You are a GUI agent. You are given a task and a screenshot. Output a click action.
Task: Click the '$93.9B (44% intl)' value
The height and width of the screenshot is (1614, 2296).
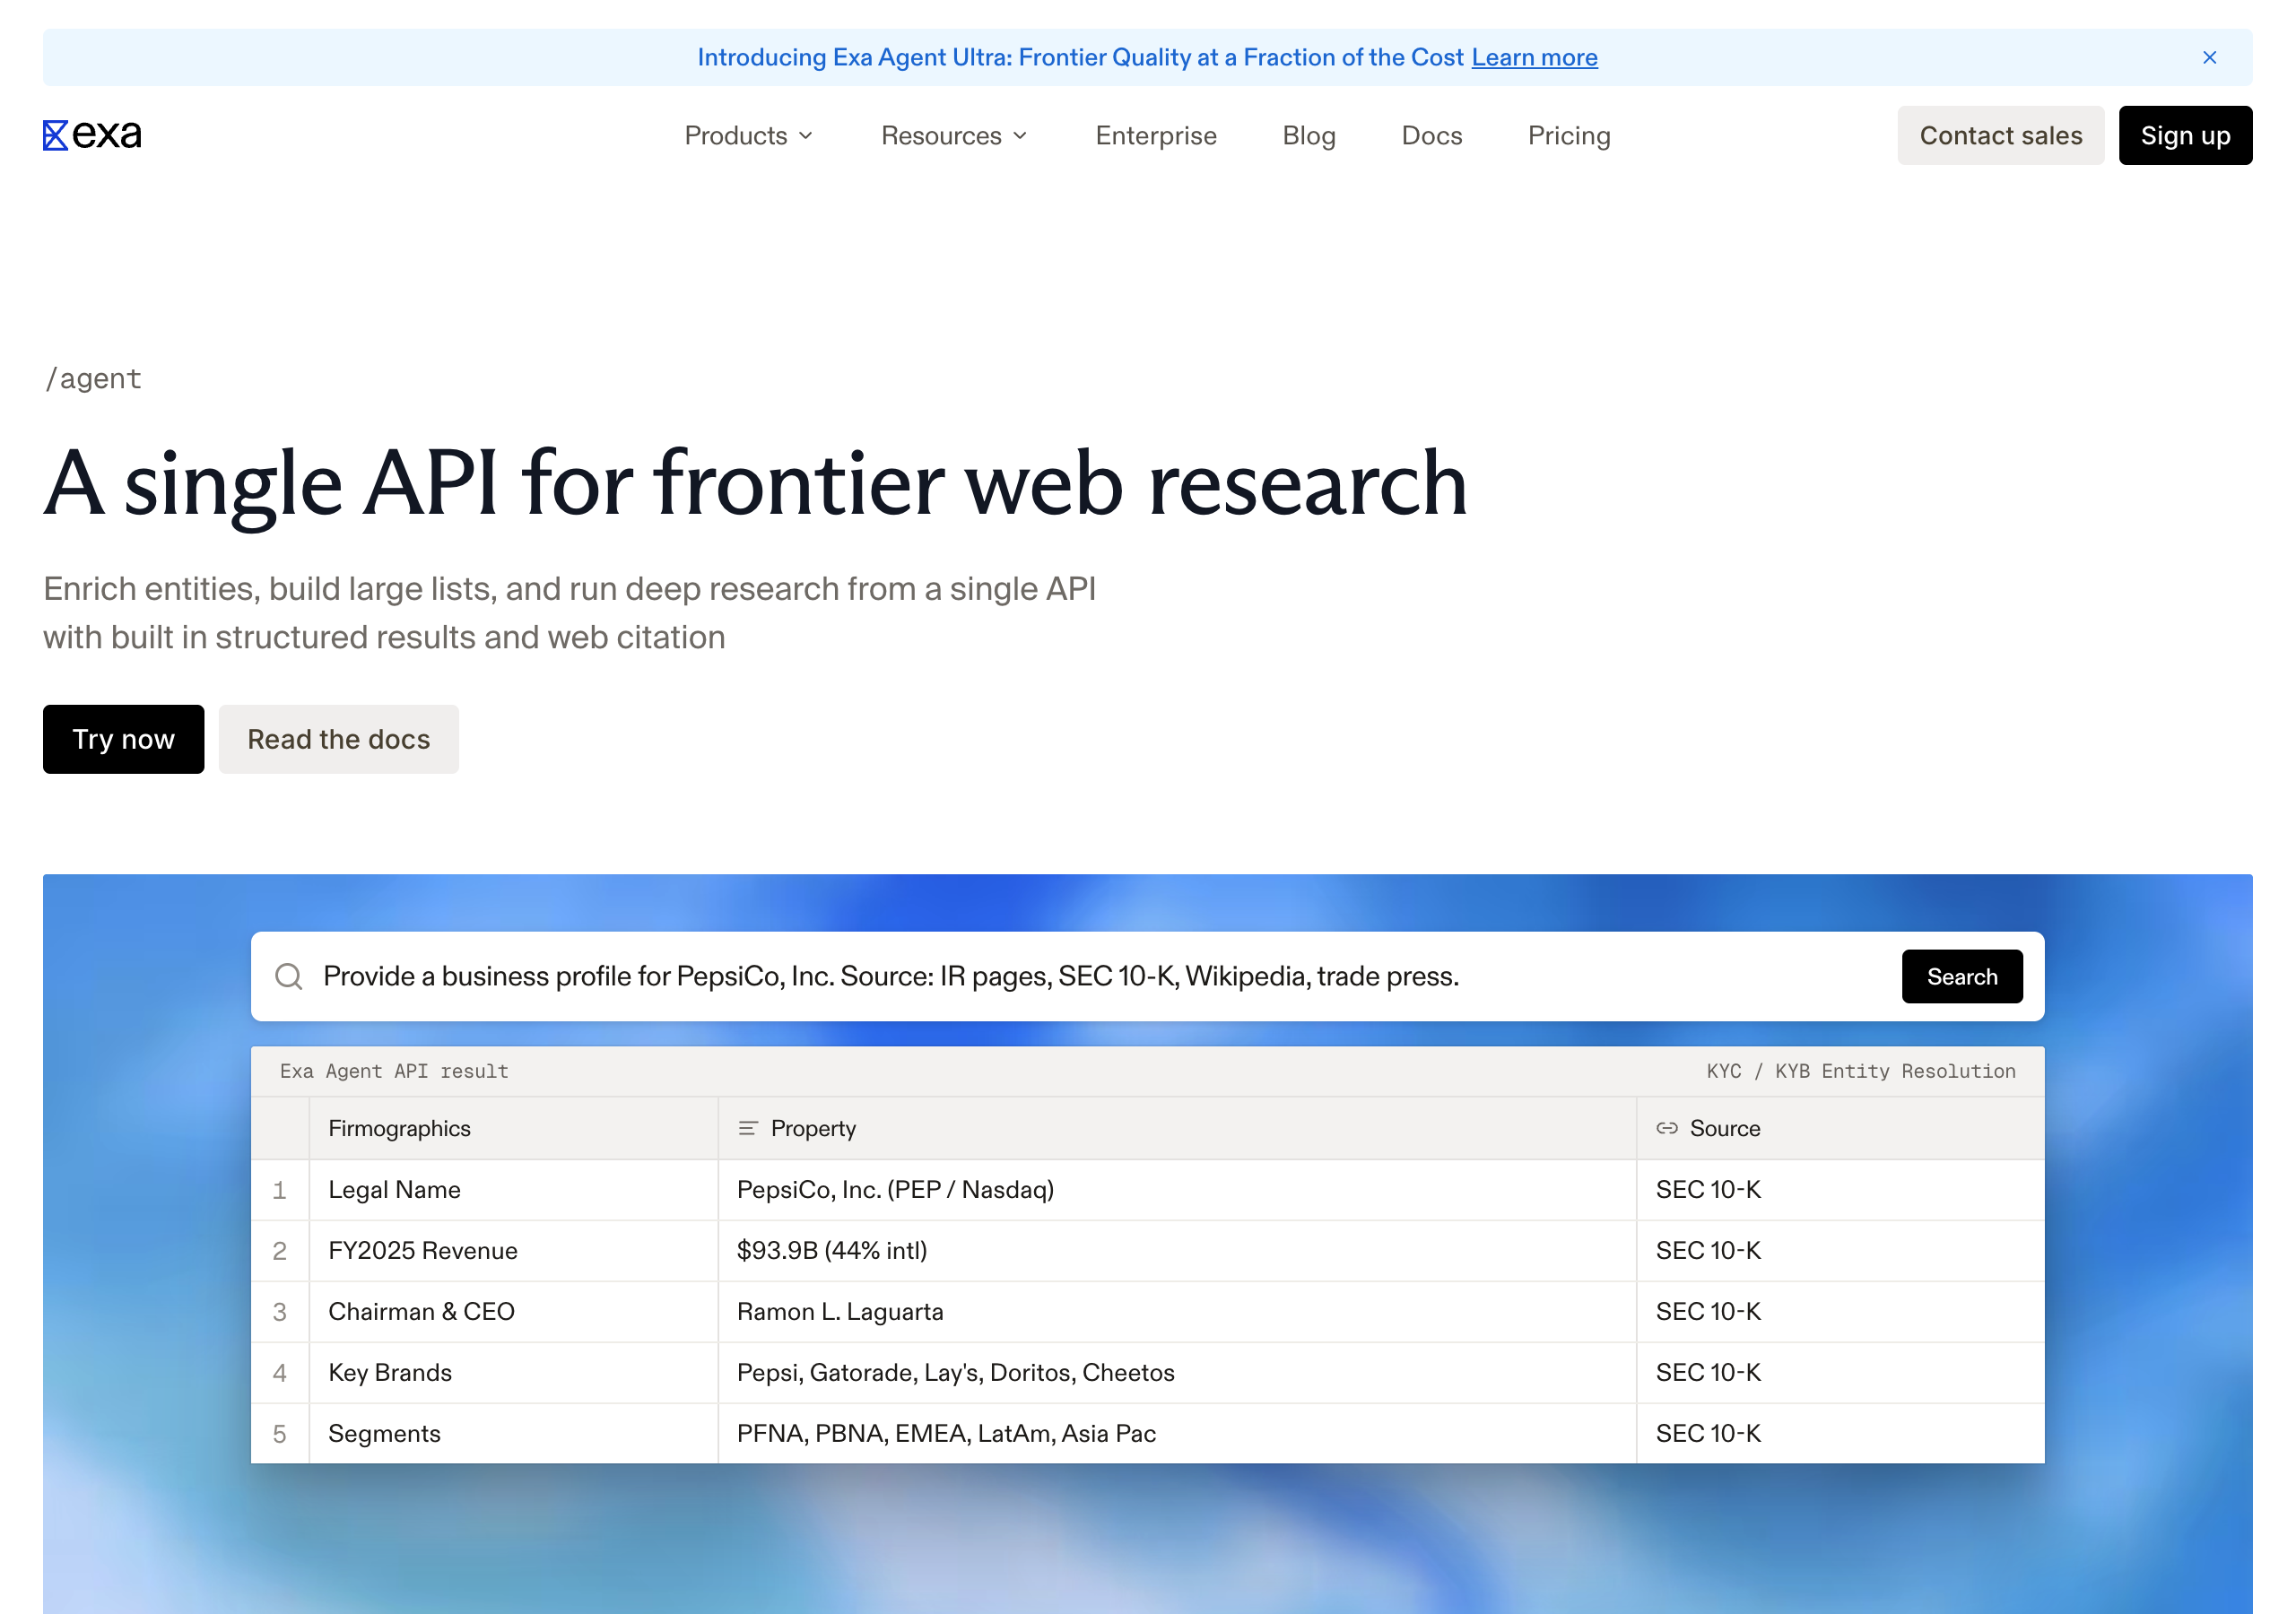pyautogui.click(x=832, y=1250)
